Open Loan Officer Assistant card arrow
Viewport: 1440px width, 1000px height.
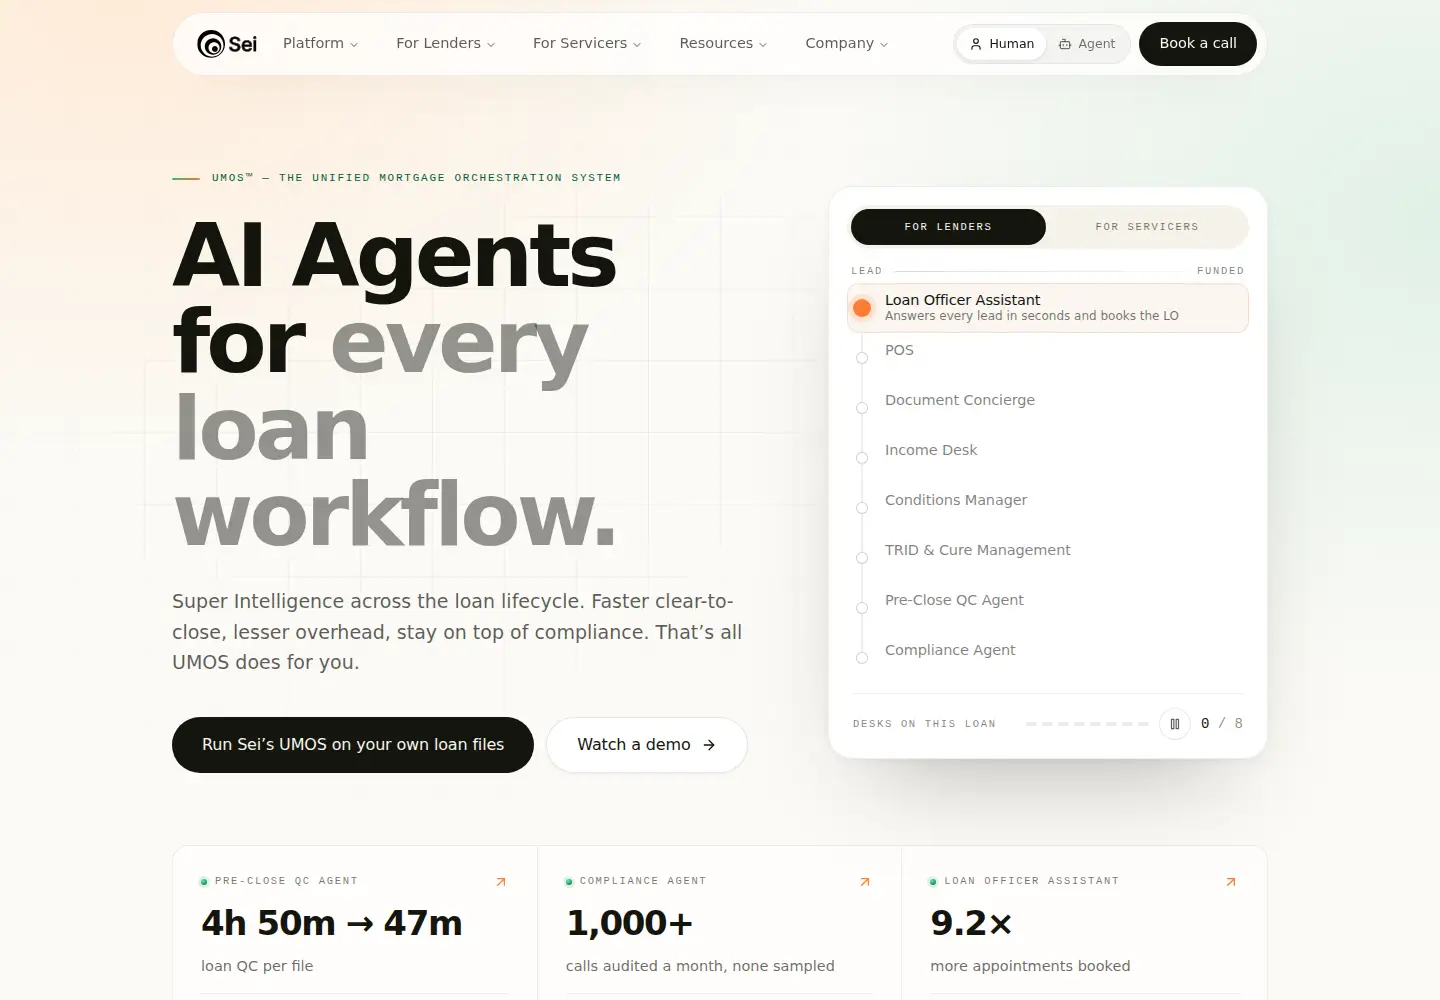click(1231, 881)
